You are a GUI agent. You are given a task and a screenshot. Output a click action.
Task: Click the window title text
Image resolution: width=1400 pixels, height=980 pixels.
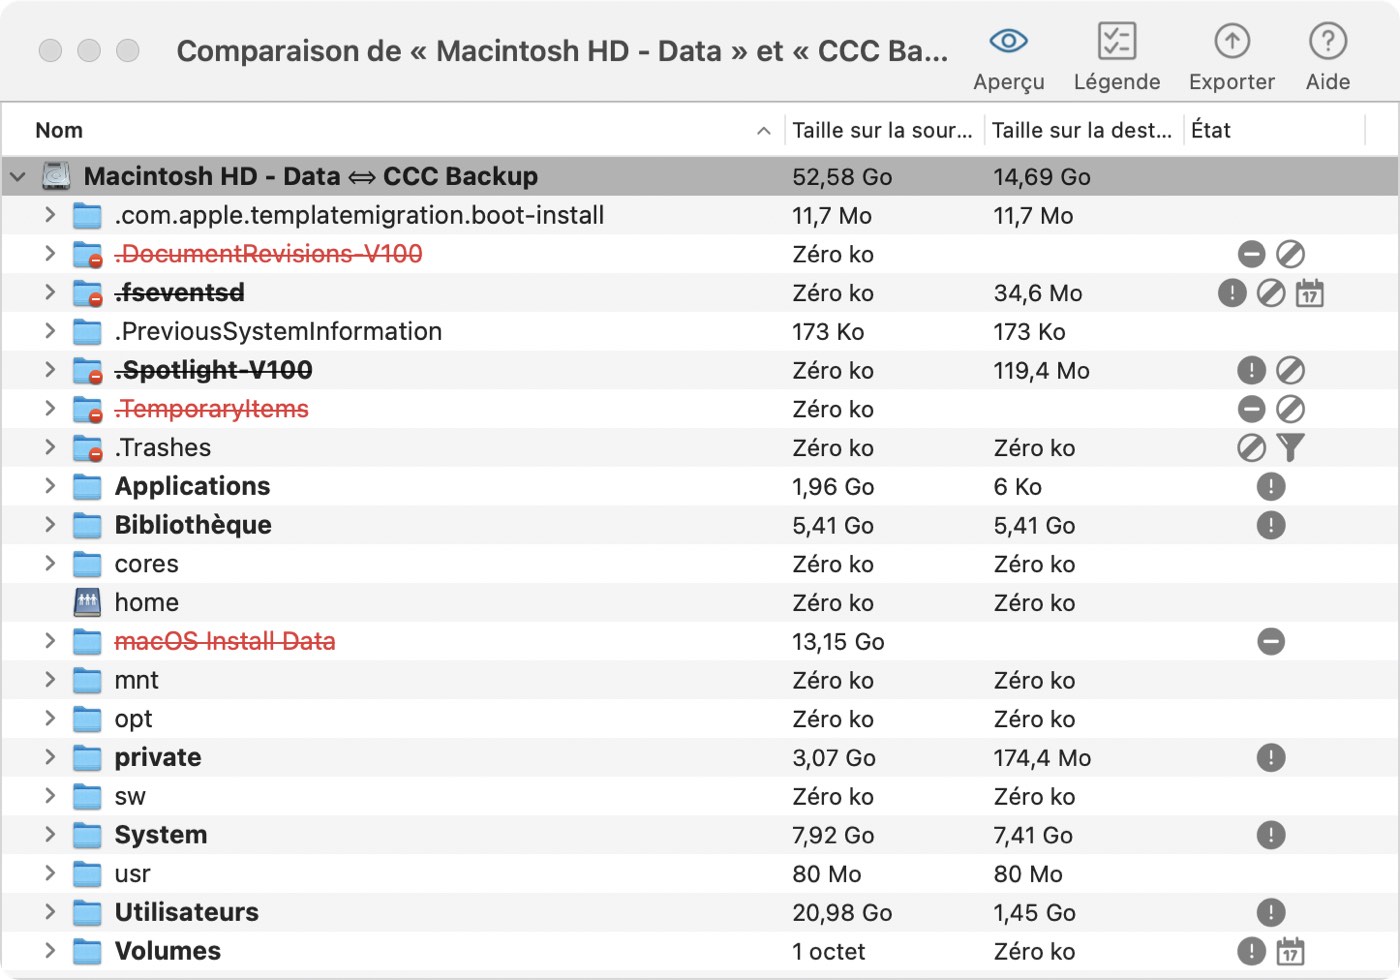(x=562, y=50)
